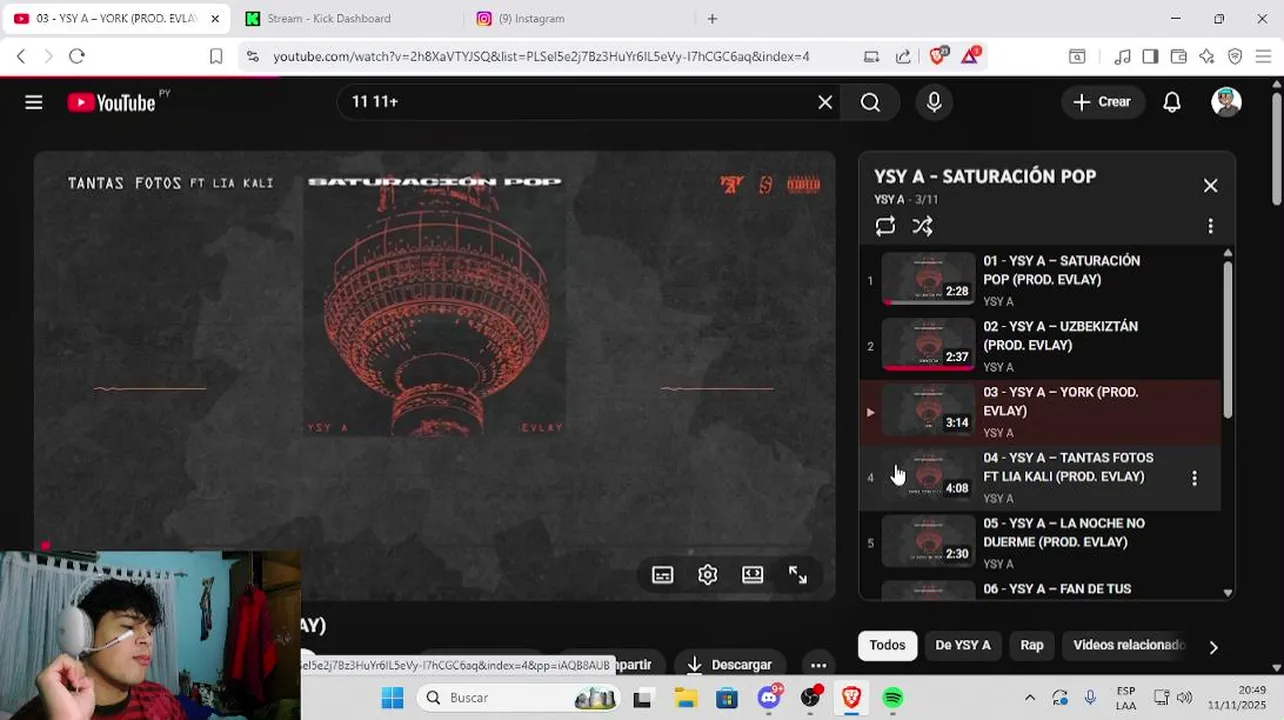1284x720 pixels.
Task: Play 02 - UZBEKIZTÁN from the playlist
Action: tap(1040, 346)
